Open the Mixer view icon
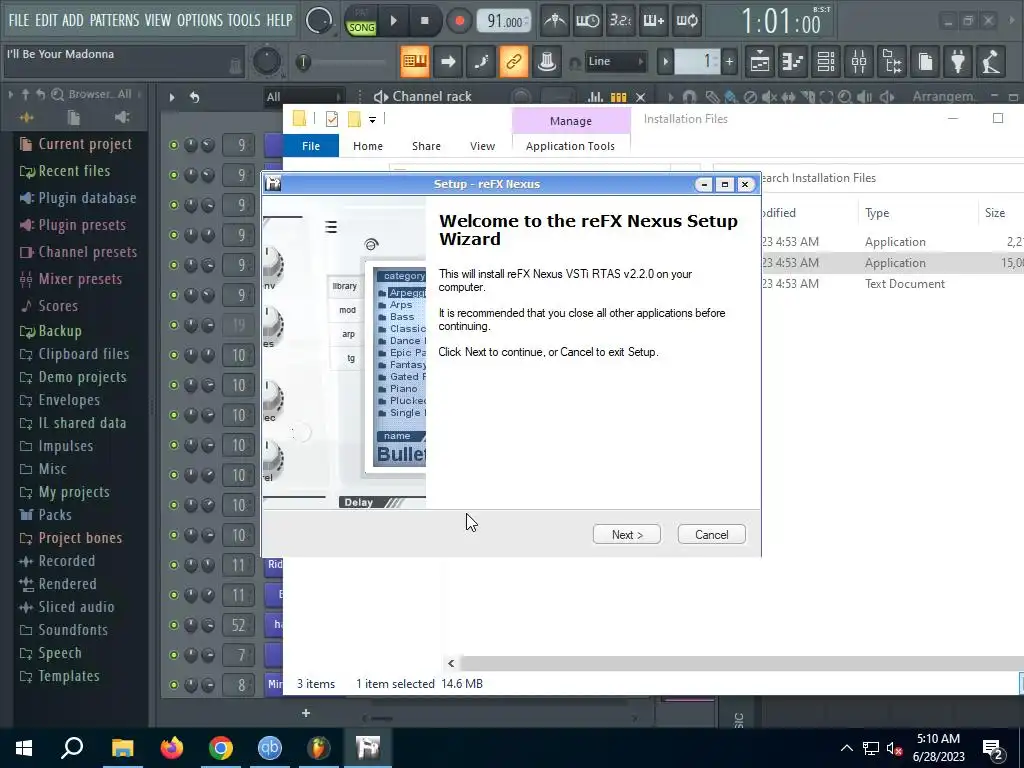The image size is (1024, 768). pyautogui.click(x=859, y=62)
